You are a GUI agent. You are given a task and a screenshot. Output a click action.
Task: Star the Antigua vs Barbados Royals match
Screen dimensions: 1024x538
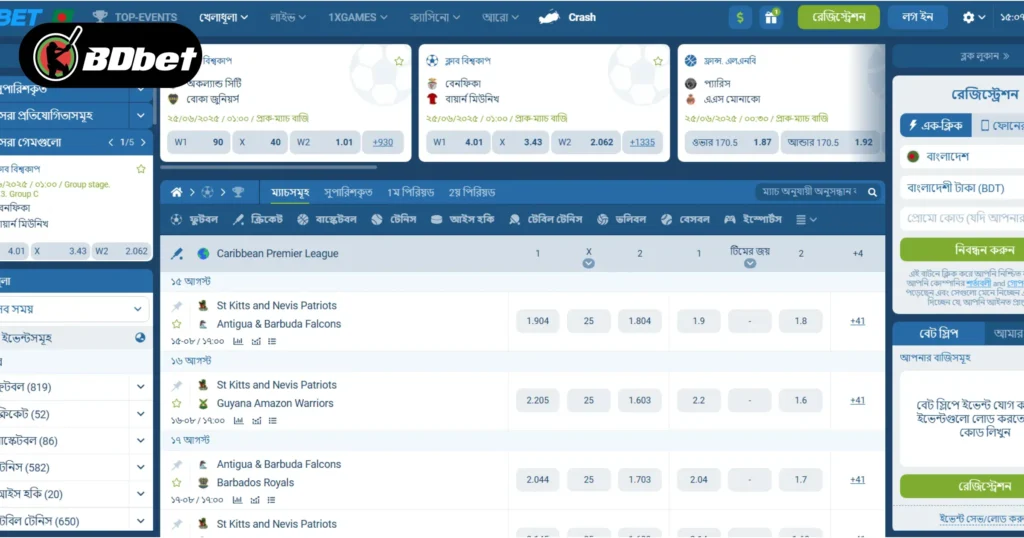coord(176,483)
